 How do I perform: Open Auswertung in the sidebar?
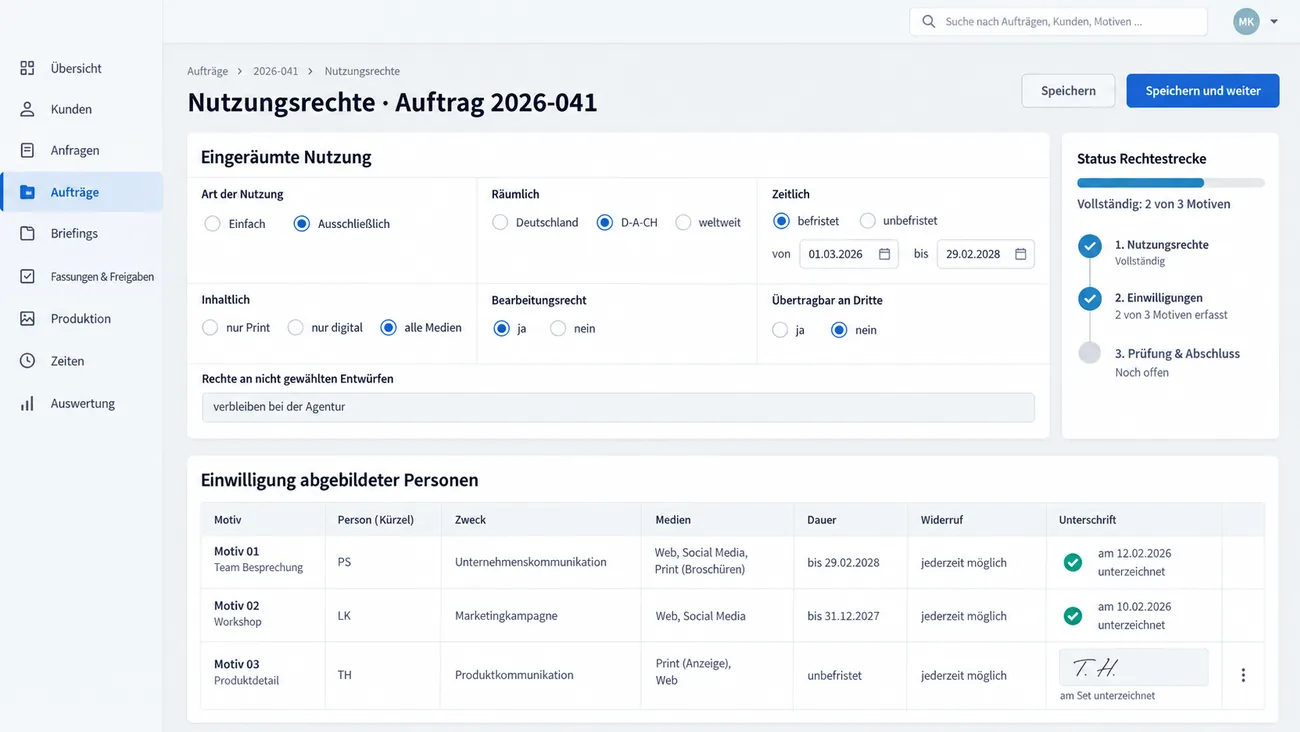[x=81, y=403]
